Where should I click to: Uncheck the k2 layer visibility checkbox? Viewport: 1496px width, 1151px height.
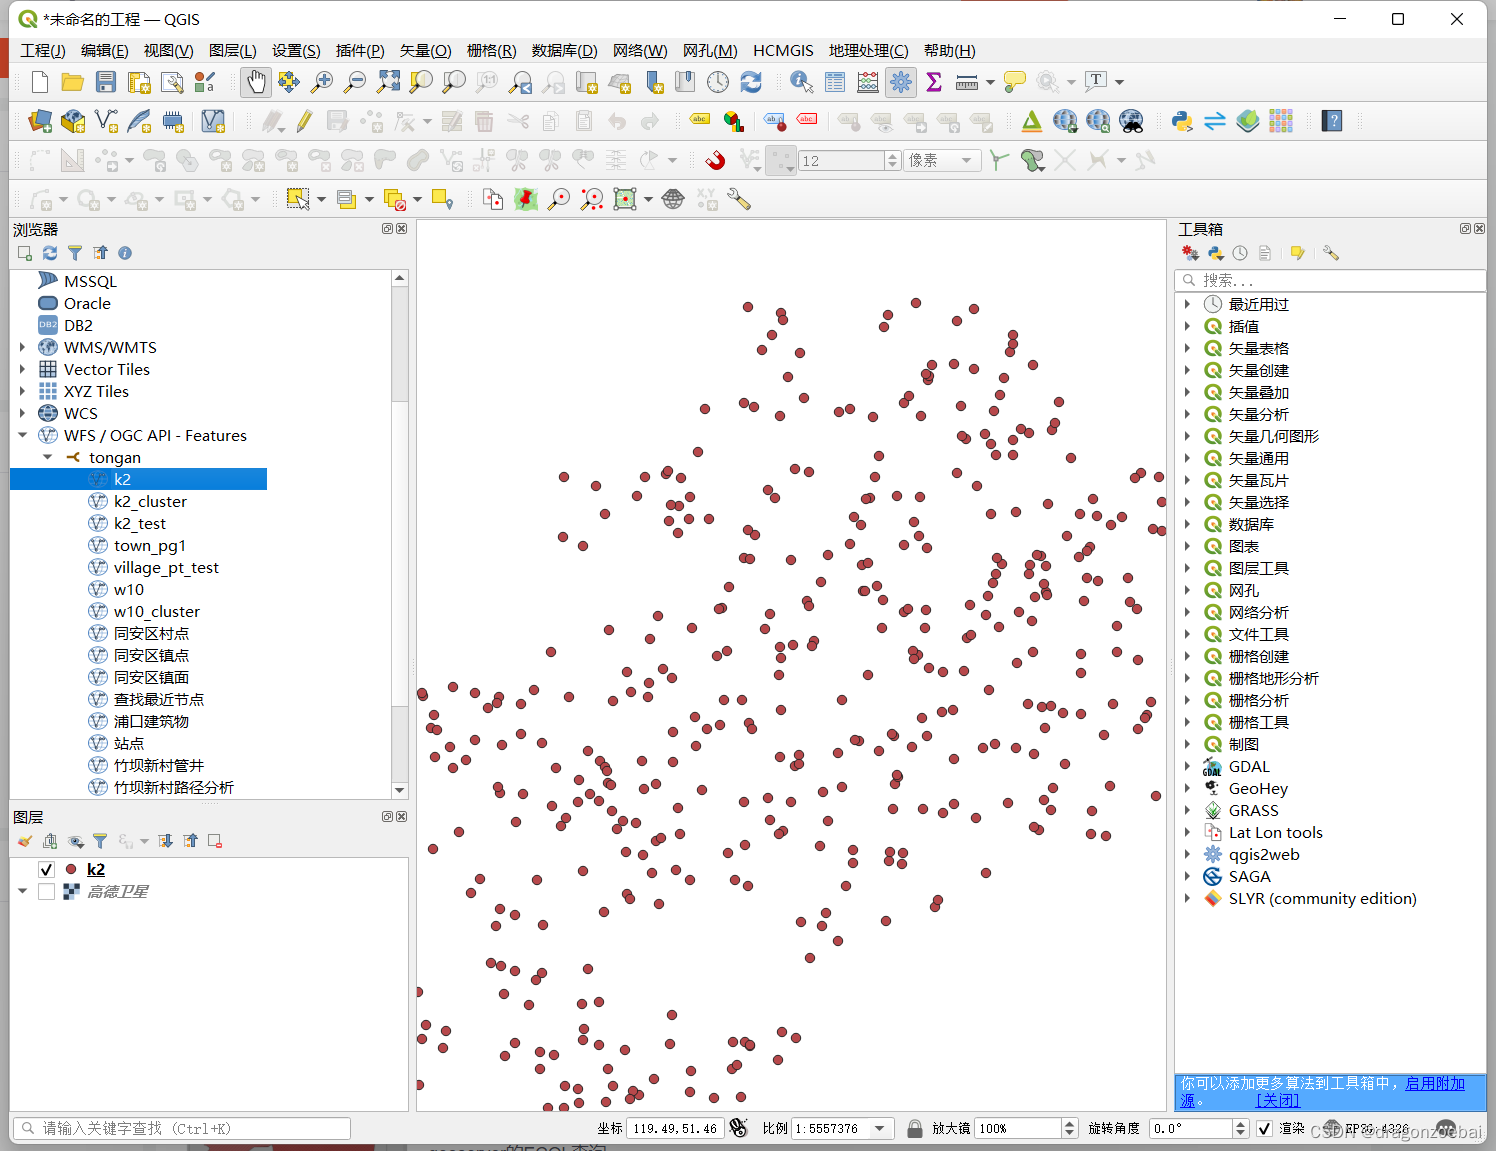(46, 869)
